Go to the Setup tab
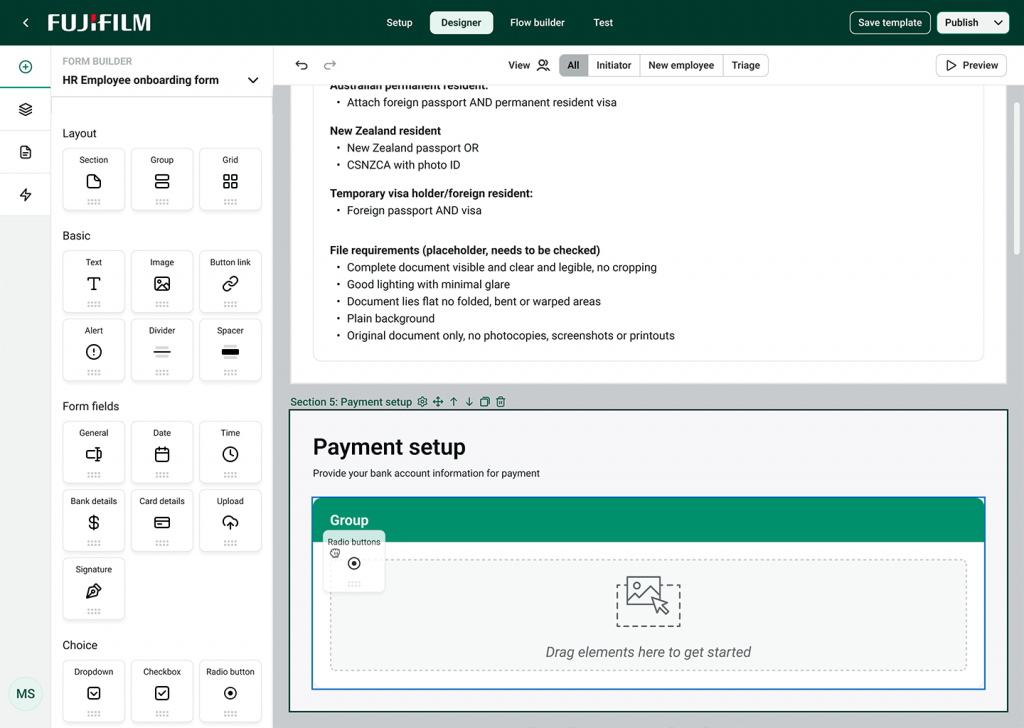The width and height of the screenshot is (1024, 728). point(399,22)
